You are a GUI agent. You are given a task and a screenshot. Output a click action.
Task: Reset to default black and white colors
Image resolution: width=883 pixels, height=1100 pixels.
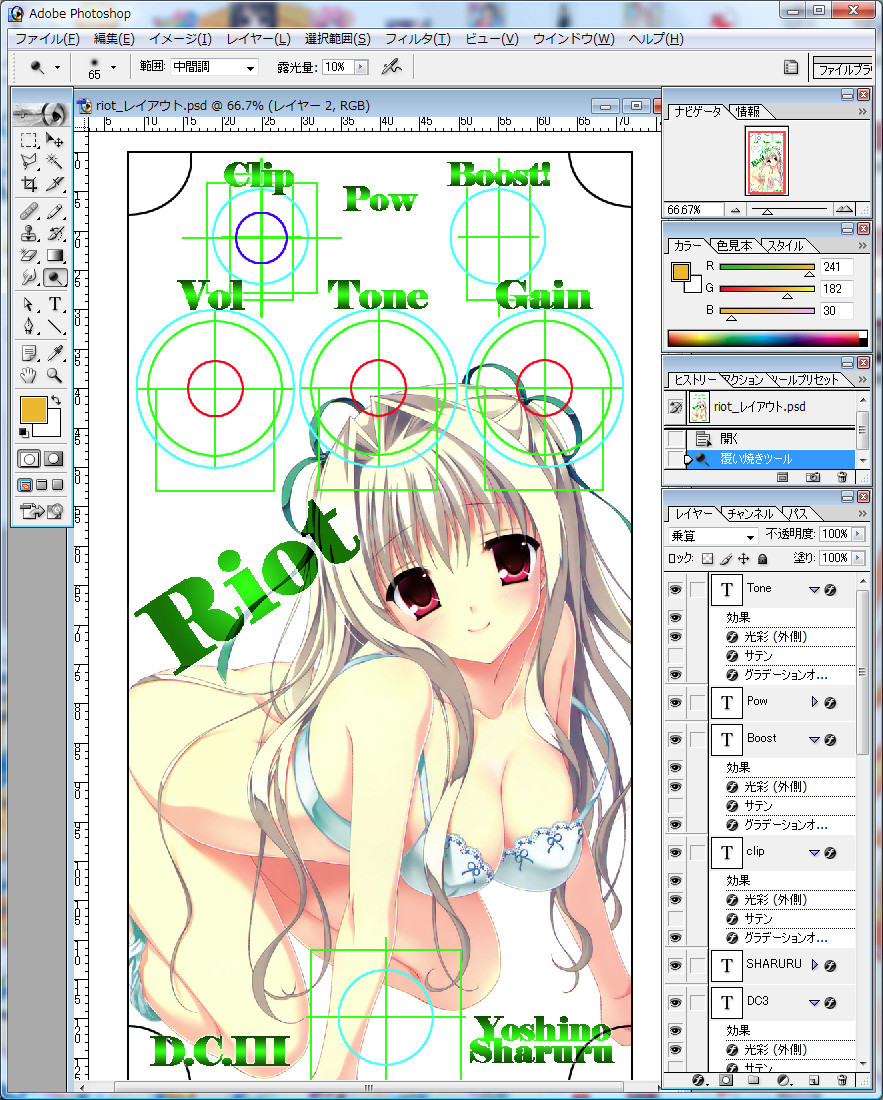(23, 433)
